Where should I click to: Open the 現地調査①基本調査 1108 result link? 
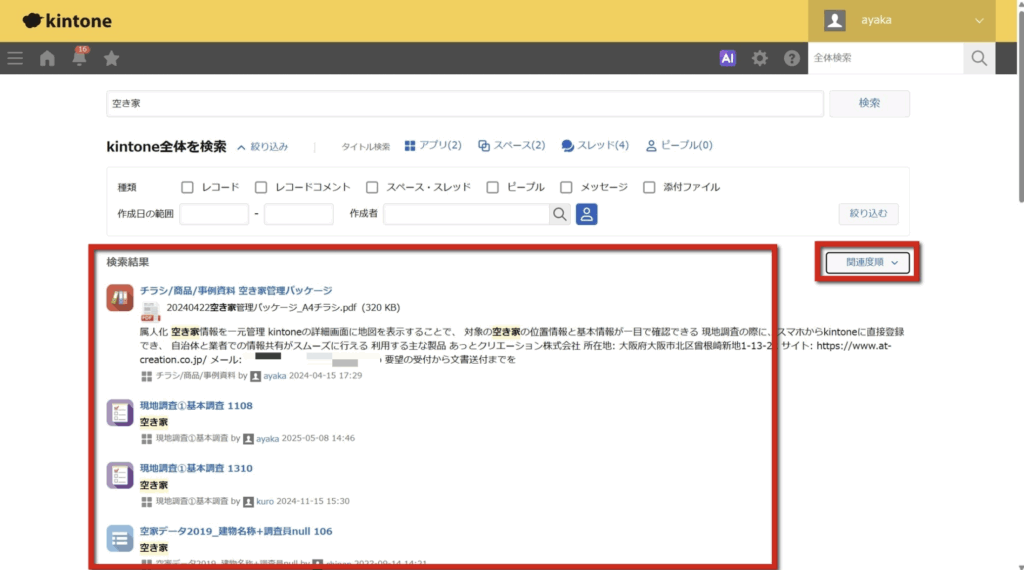point(196,405)
